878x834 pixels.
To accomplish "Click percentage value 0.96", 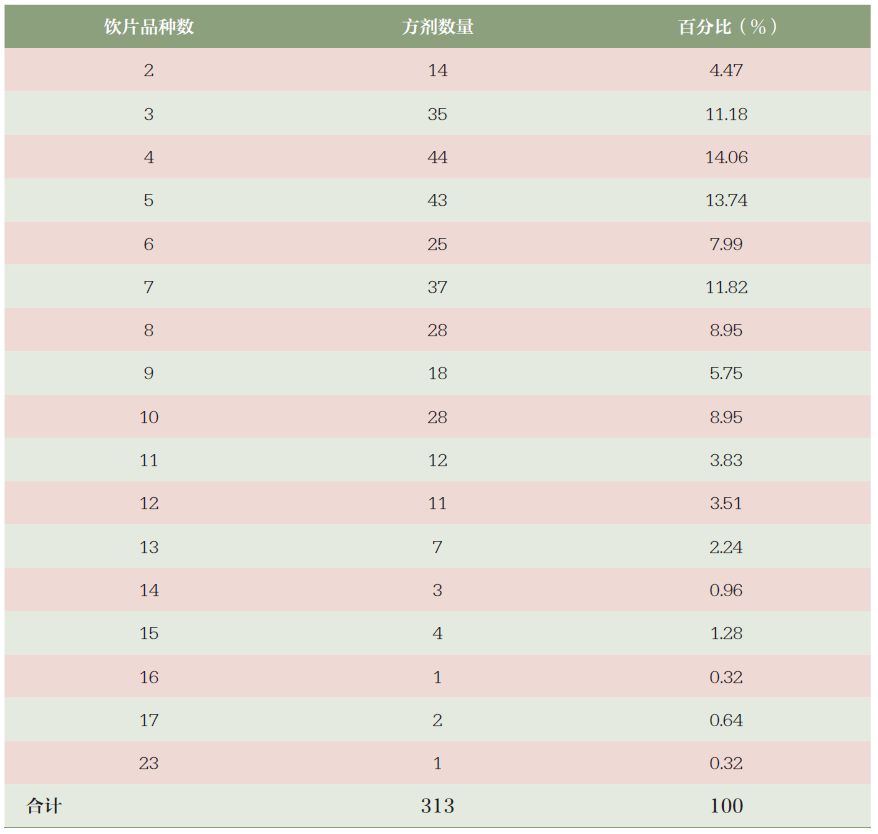I will pos(727,590).
